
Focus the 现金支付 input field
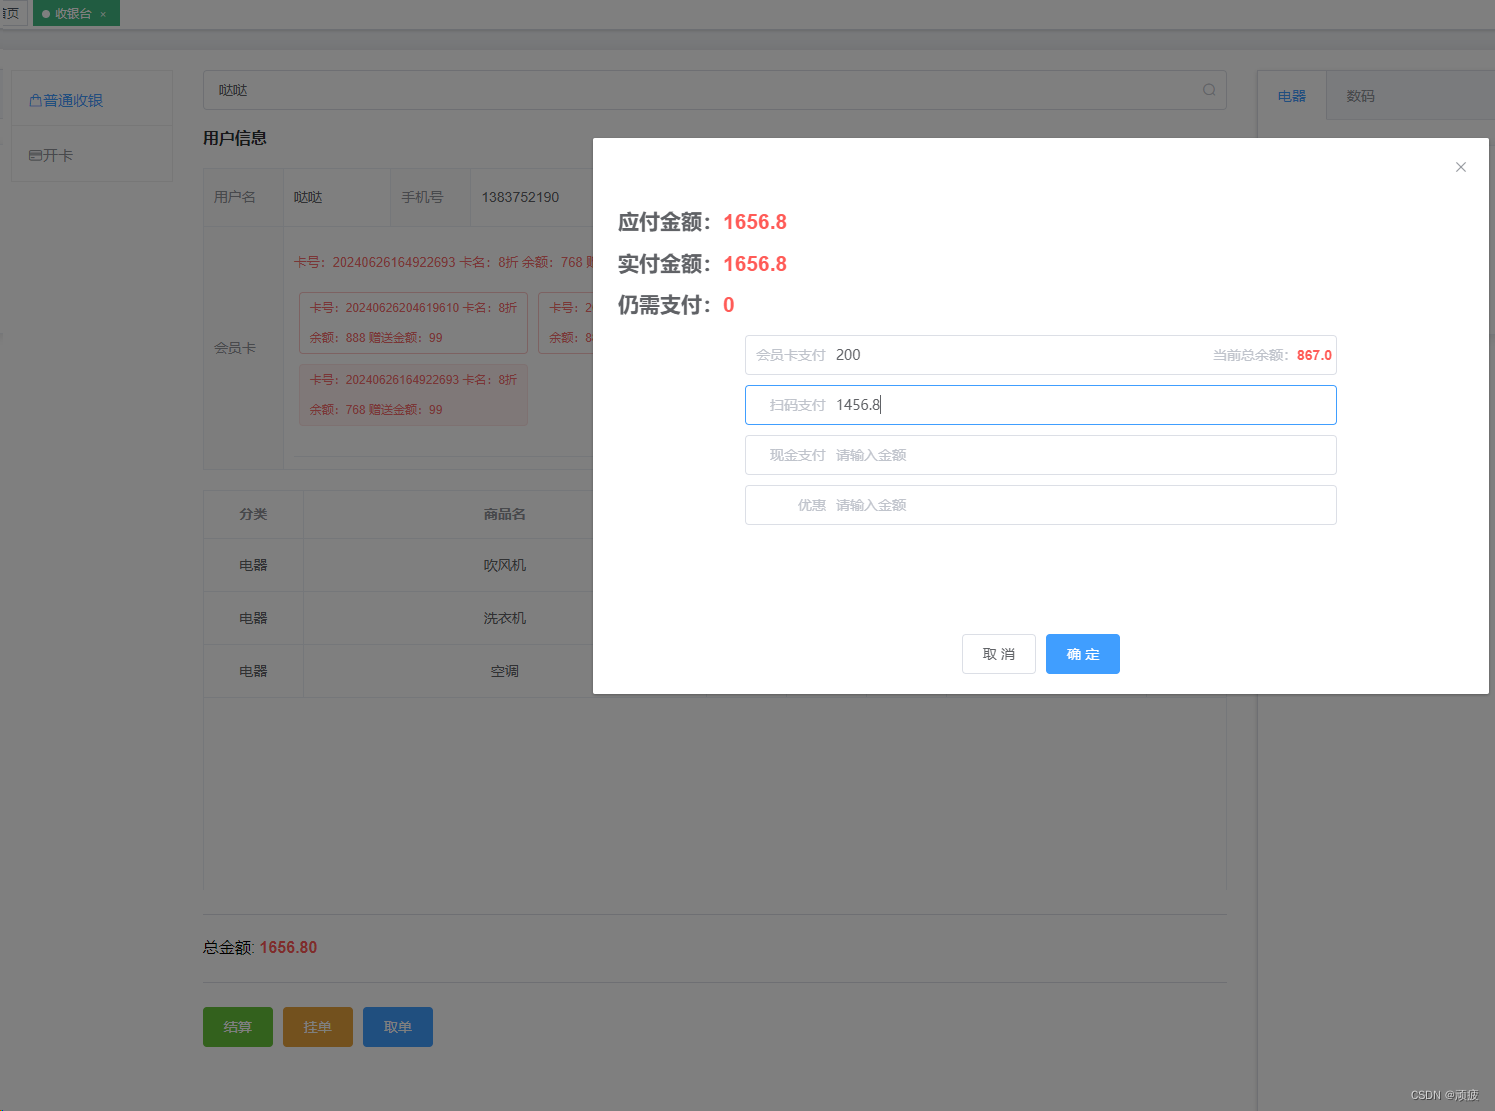click(1040, 455)
